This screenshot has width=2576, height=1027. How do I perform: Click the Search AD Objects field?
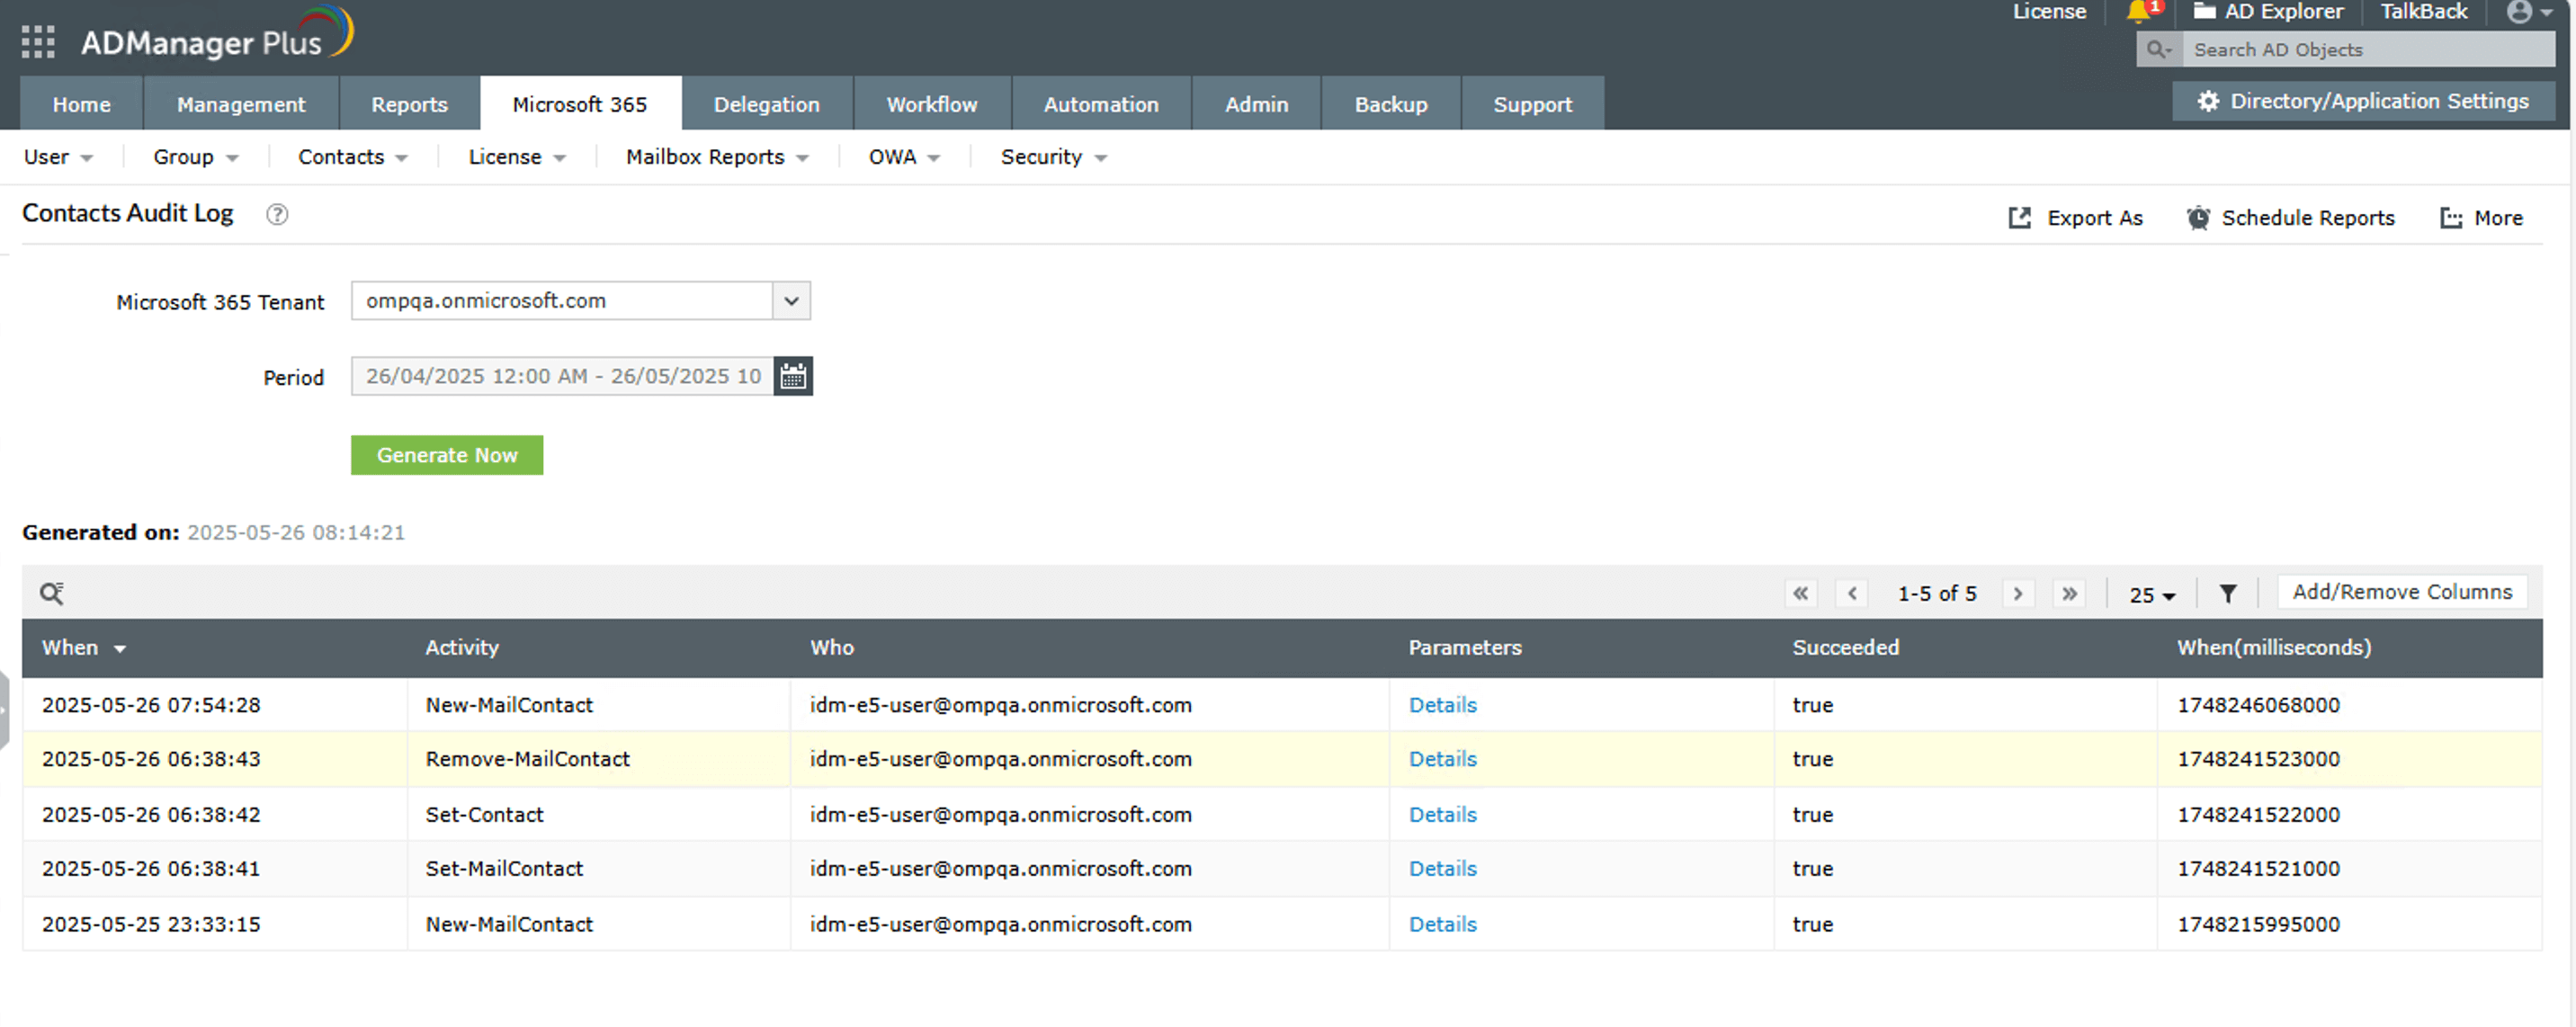coord(2365,50)
